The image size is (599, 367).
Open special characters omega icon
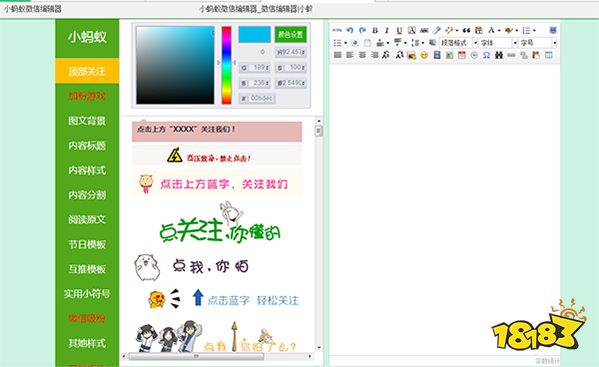[486, 55]
